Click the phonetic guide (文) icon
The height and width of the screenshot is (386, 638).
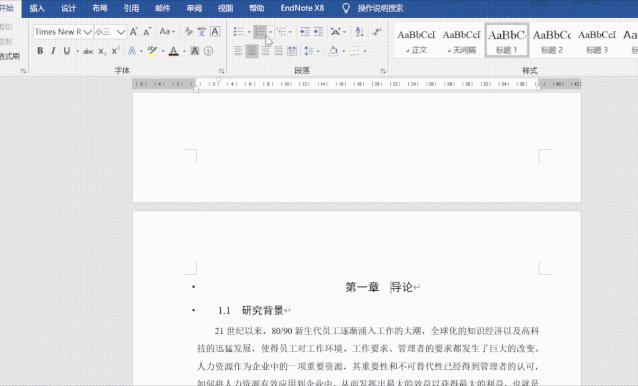[201, 32]
